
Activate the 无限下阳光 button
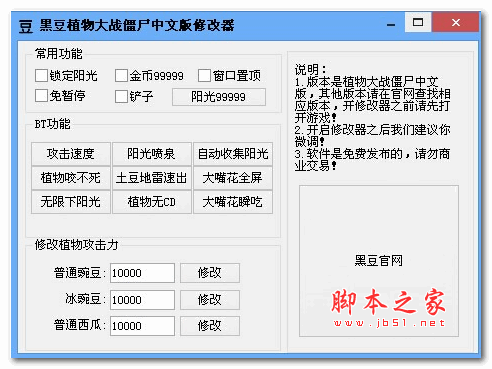point(71,202)
